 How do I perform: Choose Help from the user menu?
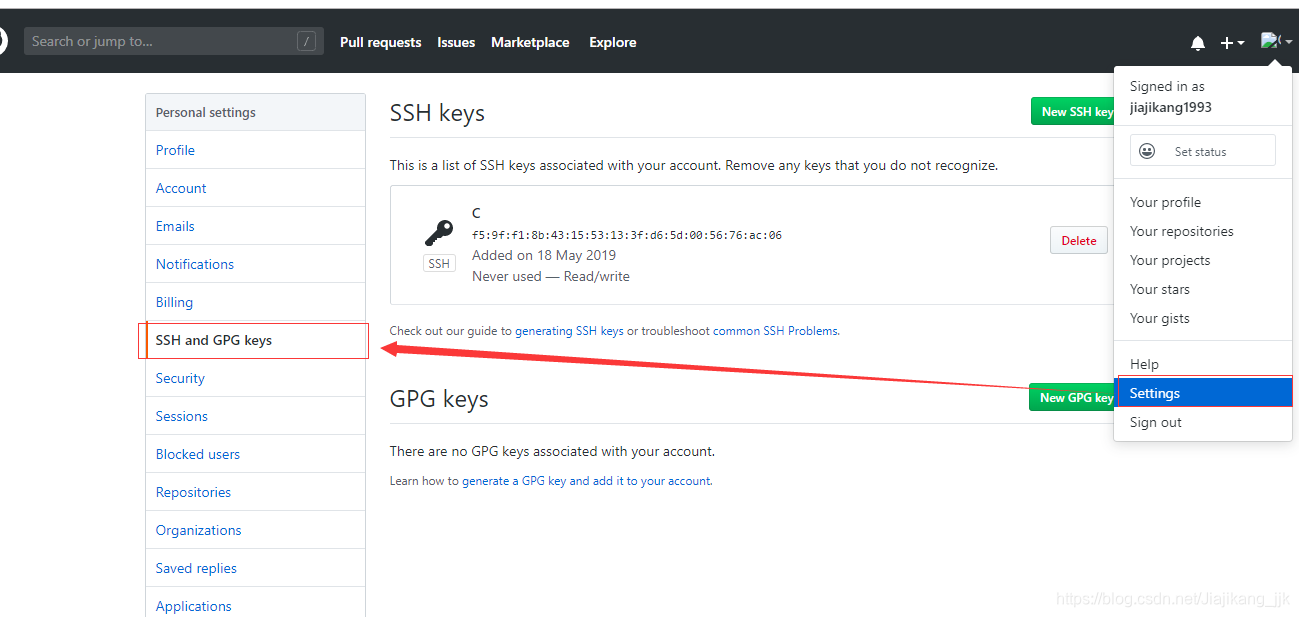1203,364
